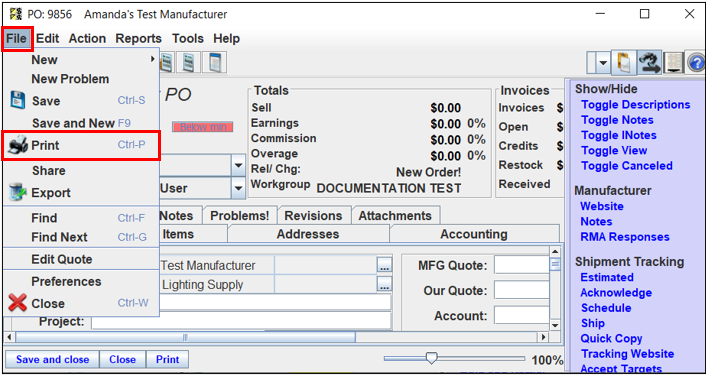Viewport: 706px width, 377px height.
Task: Open the Tools menu
Action: point(188,39)
